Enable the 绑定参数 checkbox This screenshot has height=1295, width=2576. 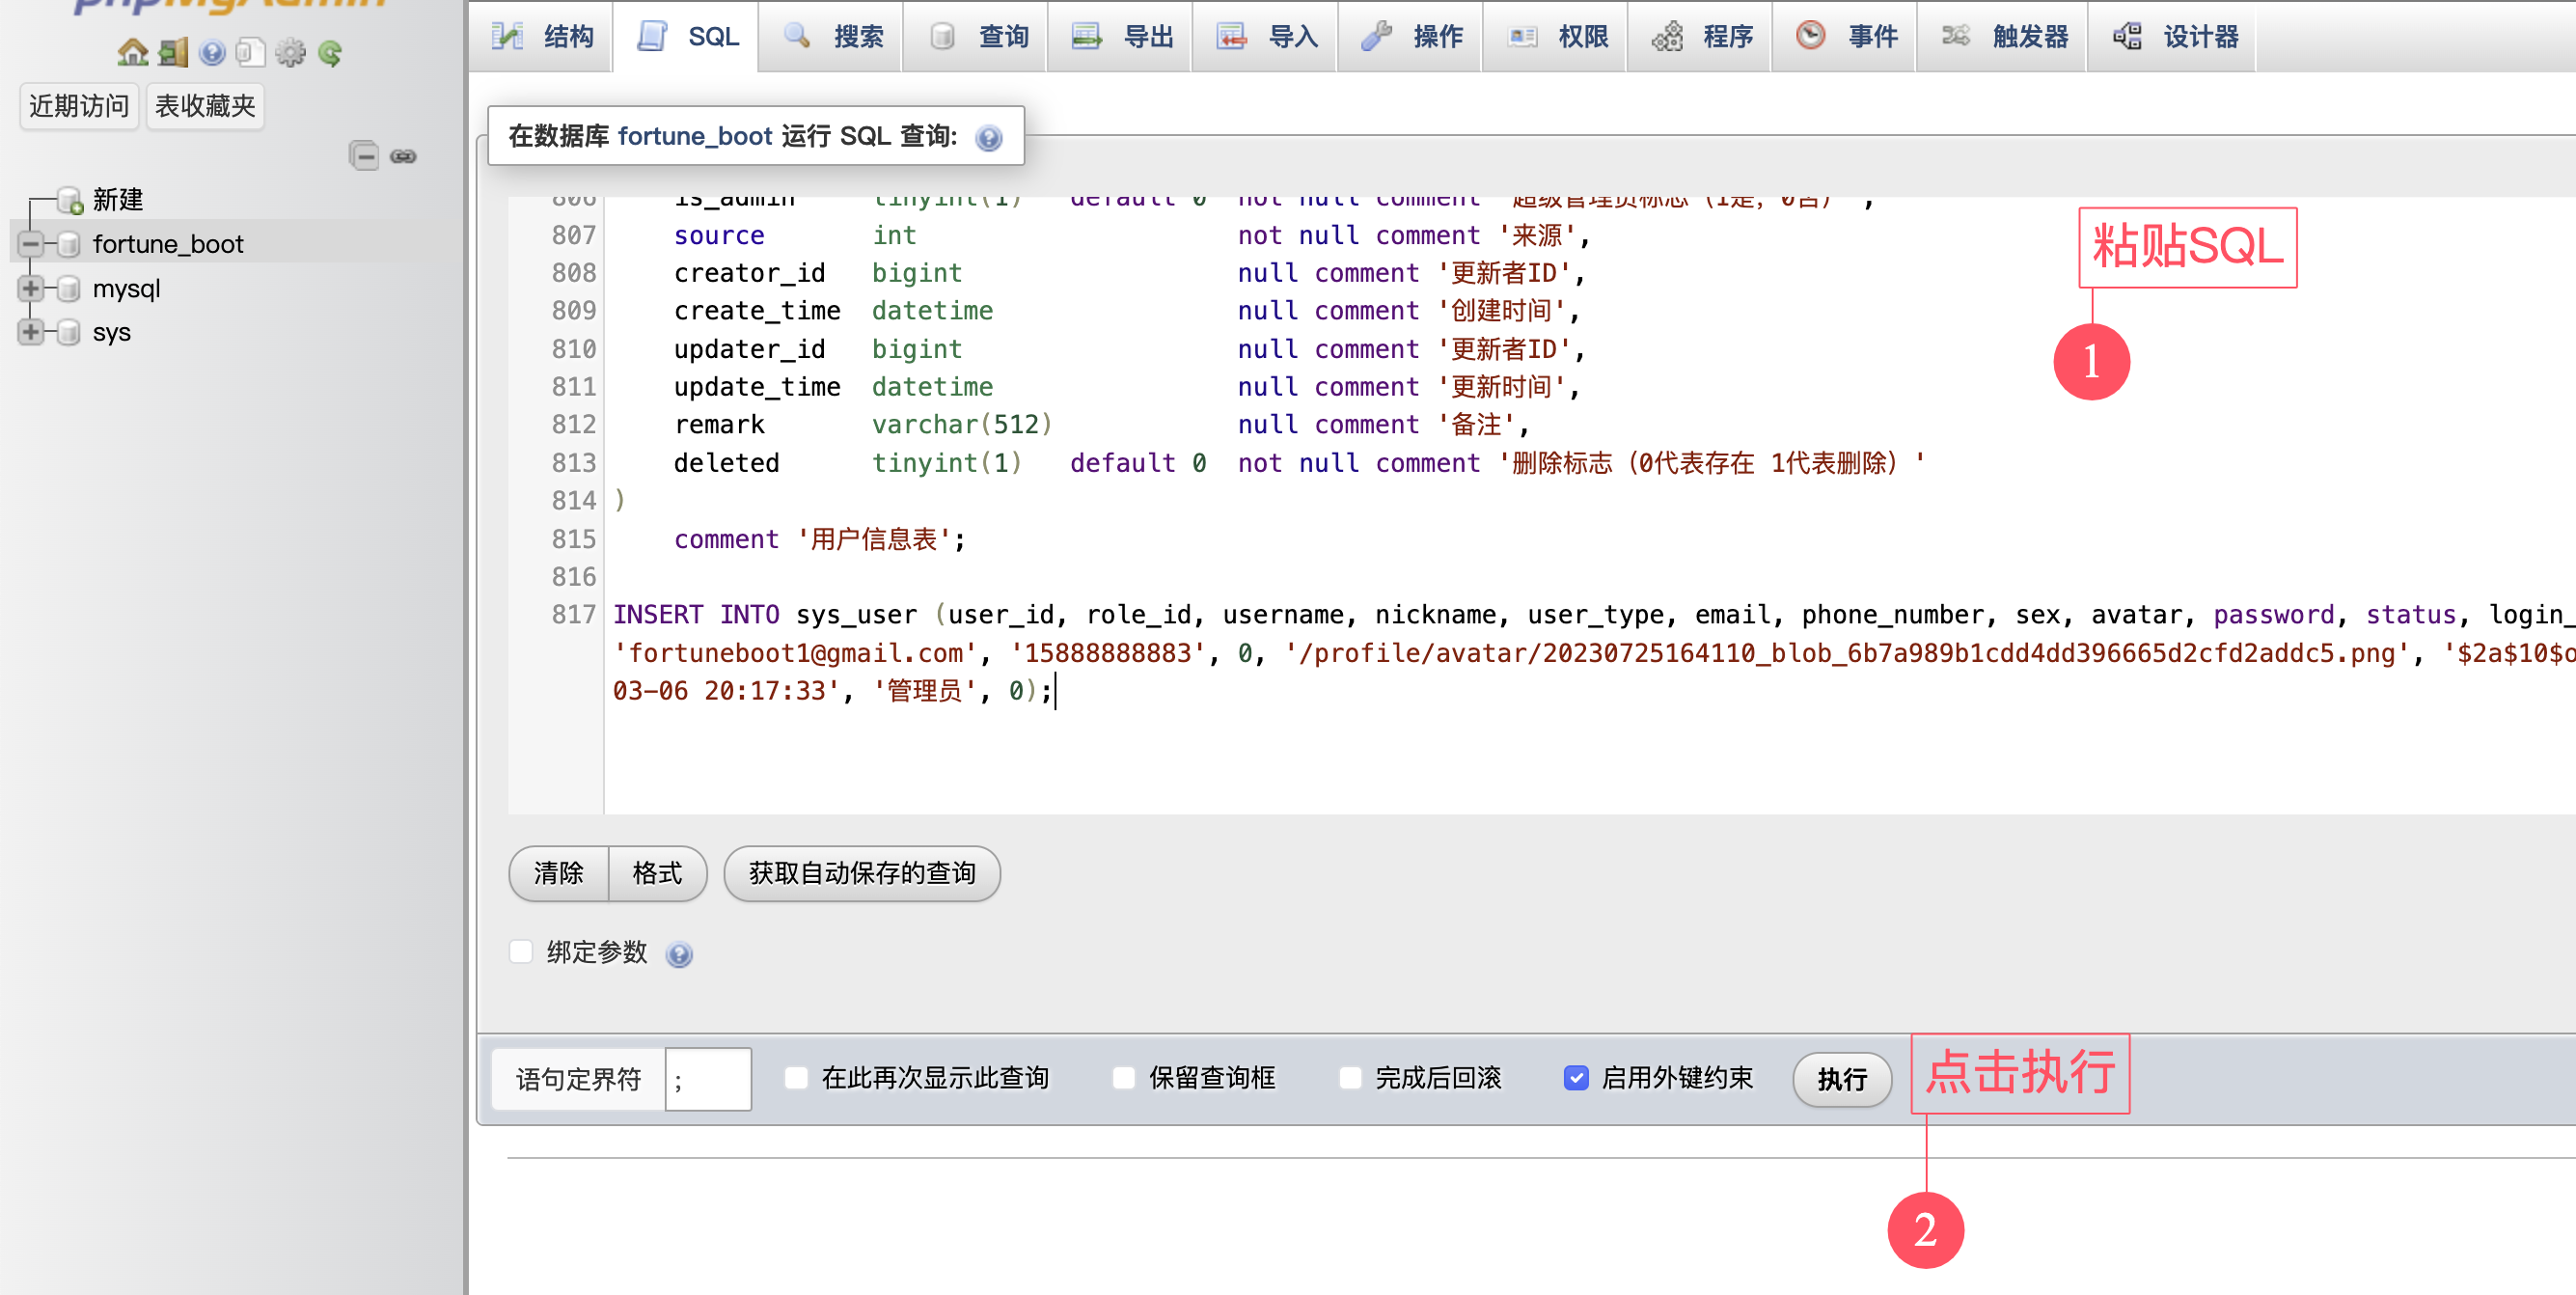pyautogui.click(x=521, y=951)
